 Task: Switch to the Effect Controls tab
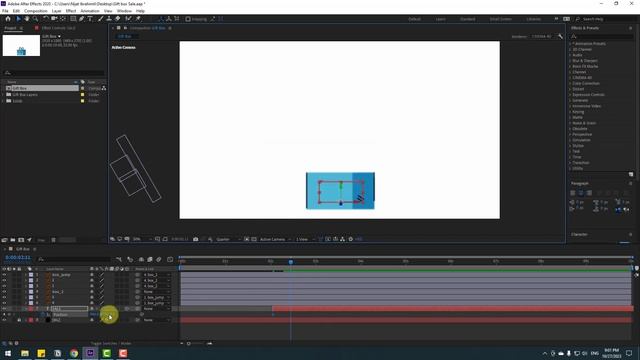(58, 28)
